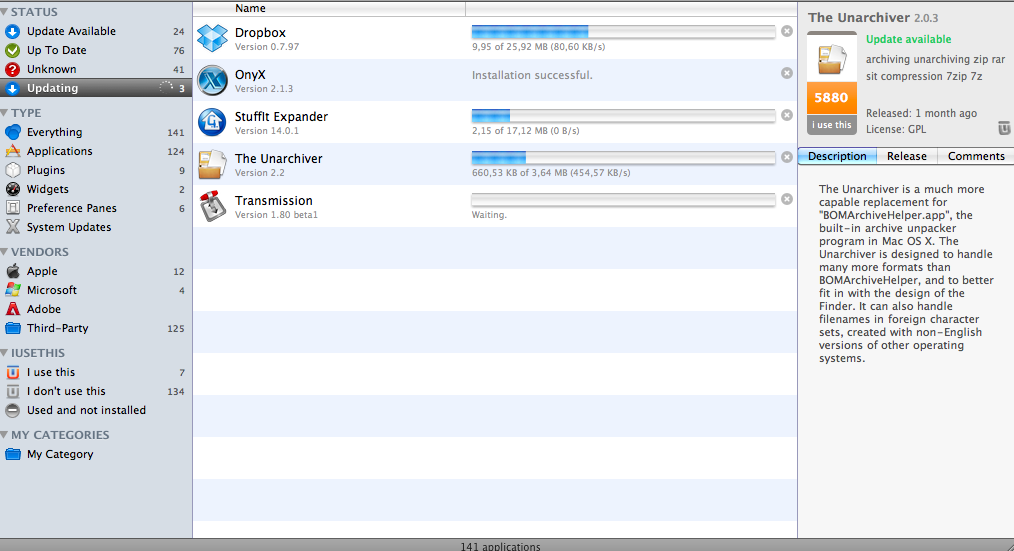Sort the list by Name column header
1014x551 pixels.
pos(329,8)
